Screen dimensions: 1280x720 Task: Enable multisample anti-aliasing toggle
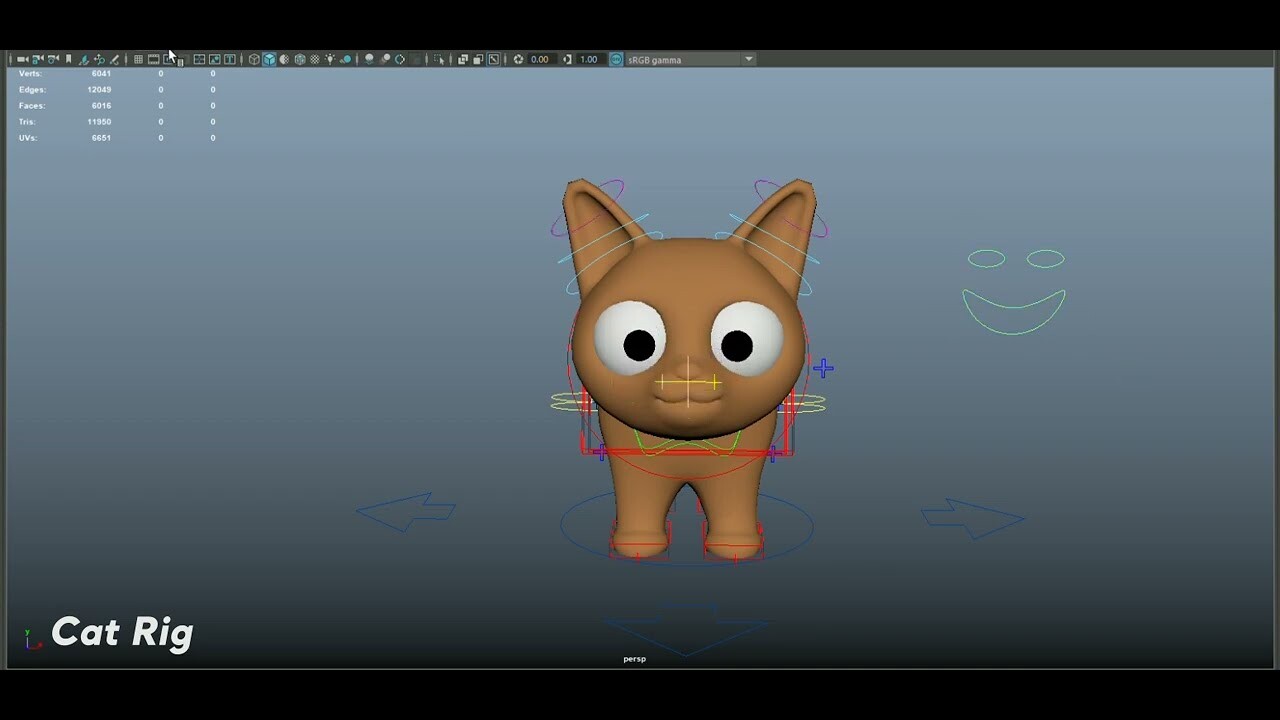coord(399,59)
